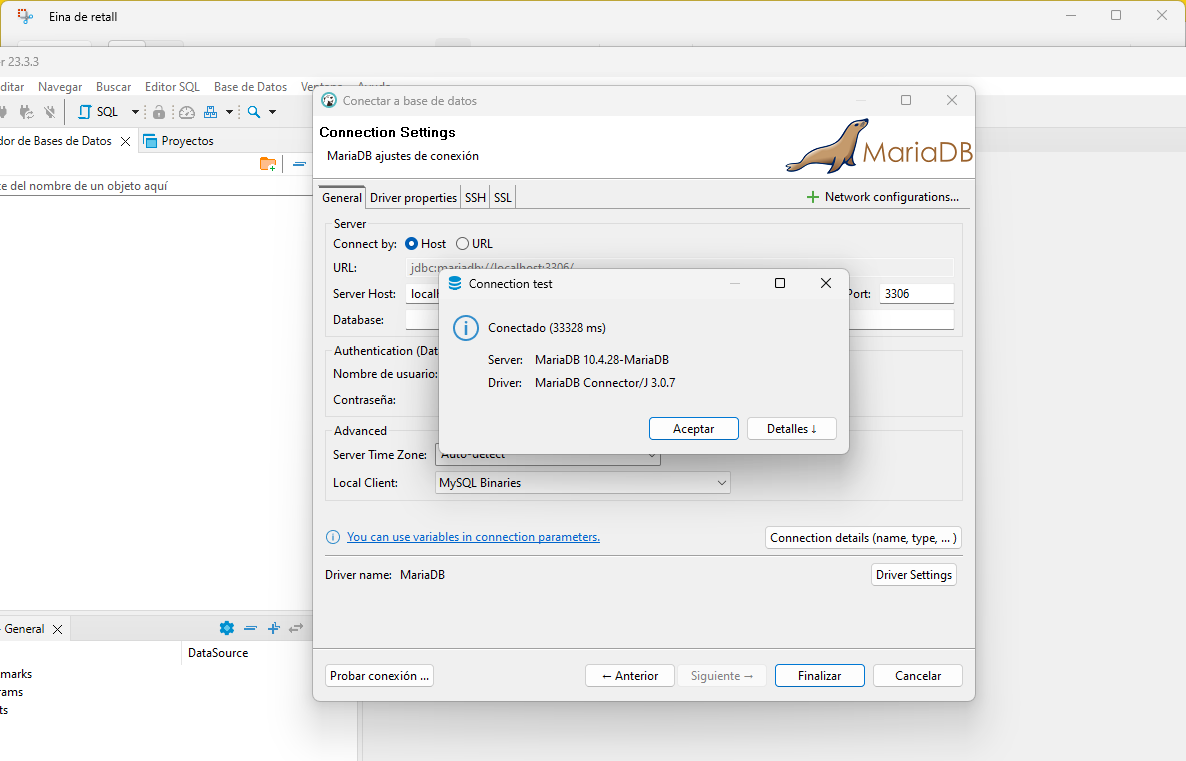The width and height of the screenshot is (1186, 761).
Task: Create new folder in database navigator
Action: tap(267, 164)
